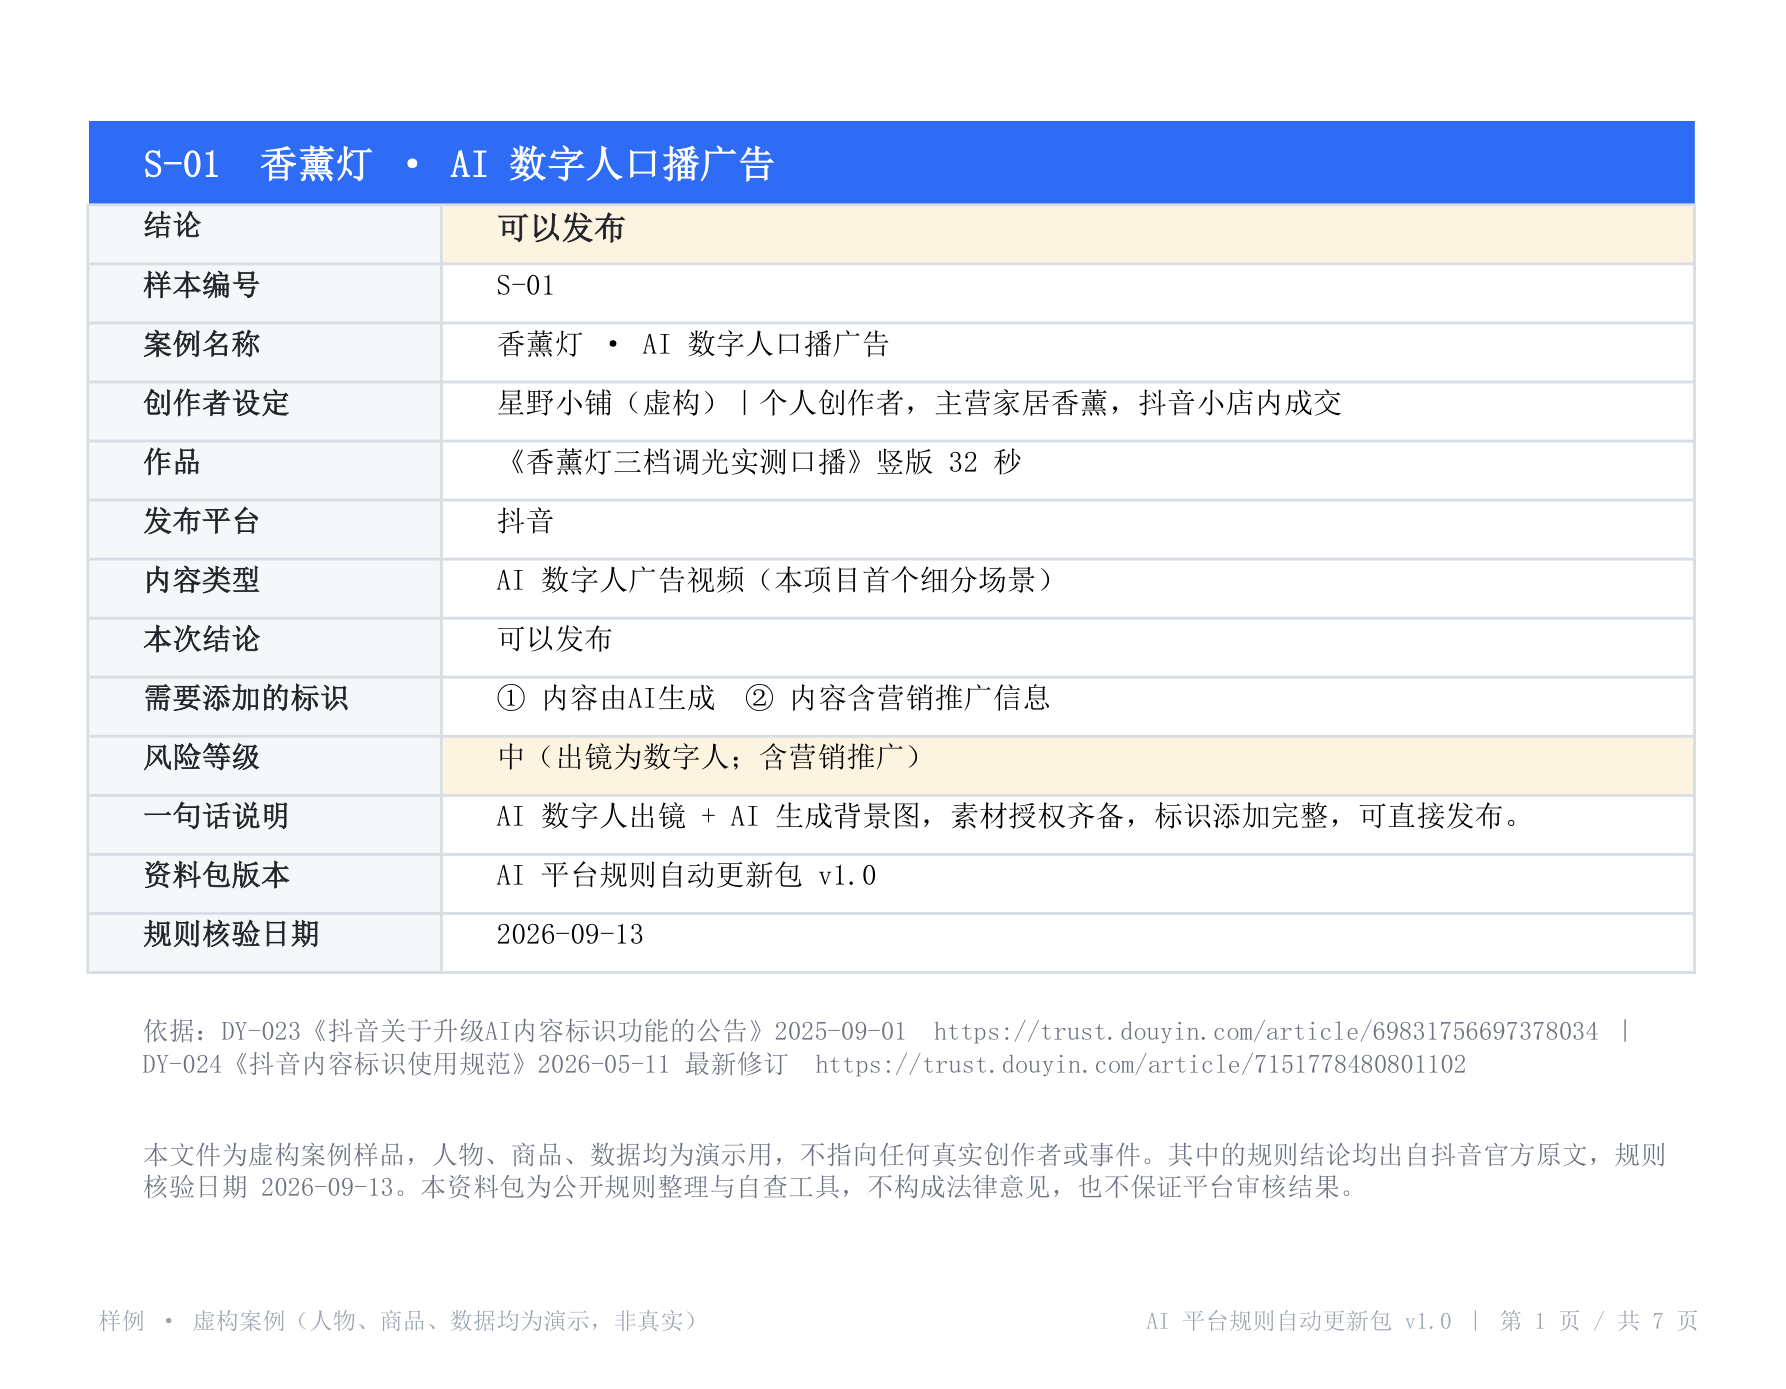1786x1389 pixels.
Task: Click the disclaimer paragraph starting '本文件为虚构案例样品'
Action: point(904,1171)
